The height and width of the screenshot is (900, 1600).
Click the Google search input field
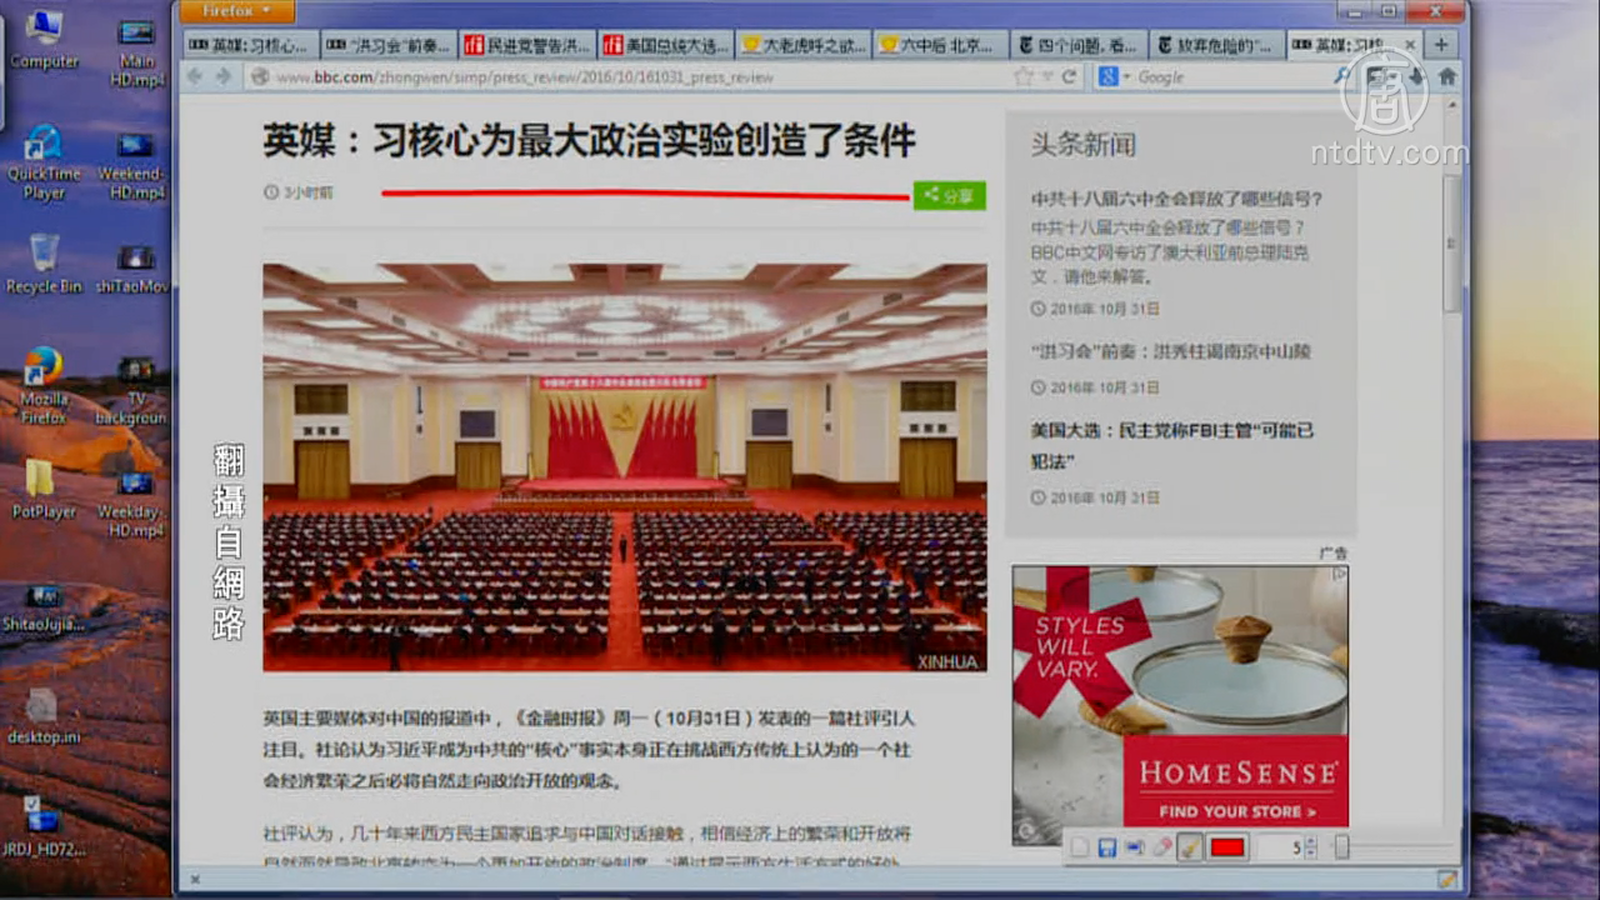[x=1230, y=77]
